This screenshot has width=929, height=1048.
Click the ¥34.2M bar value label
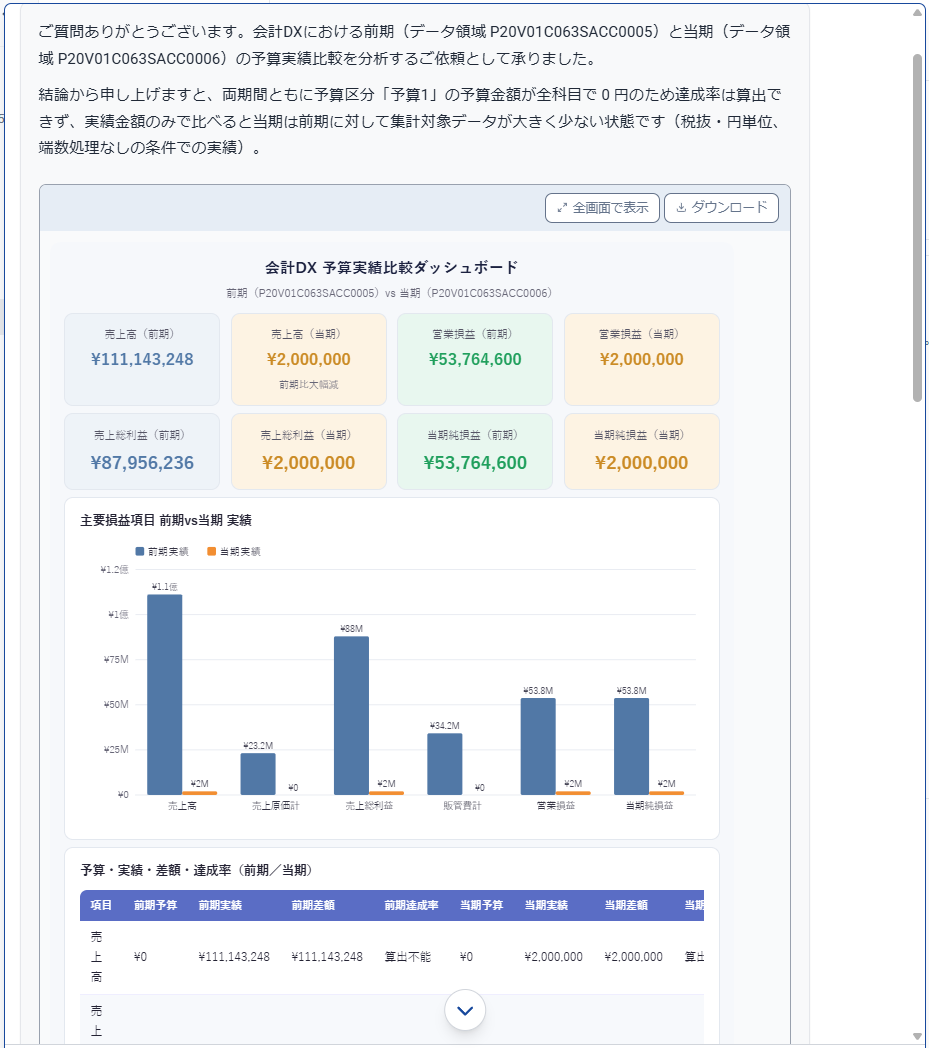[444, 725]
